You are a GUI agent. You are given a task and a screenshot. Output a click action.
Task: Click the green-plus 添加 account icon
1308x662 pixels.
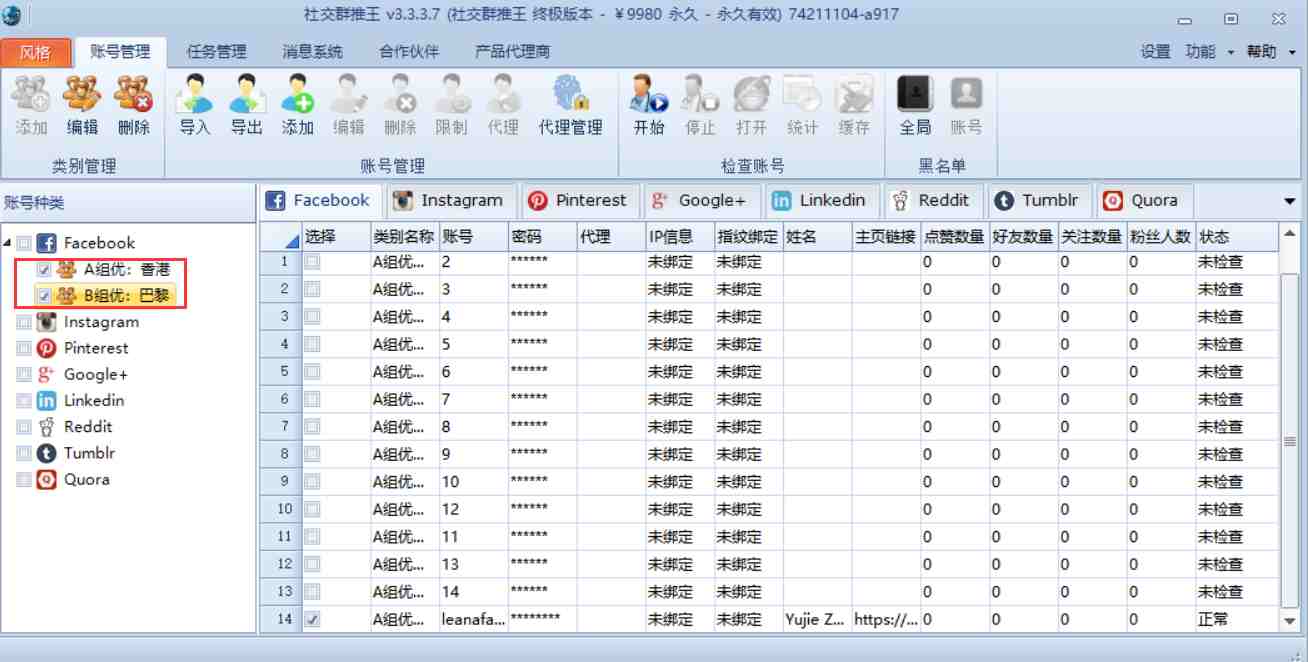click(297, 95)
